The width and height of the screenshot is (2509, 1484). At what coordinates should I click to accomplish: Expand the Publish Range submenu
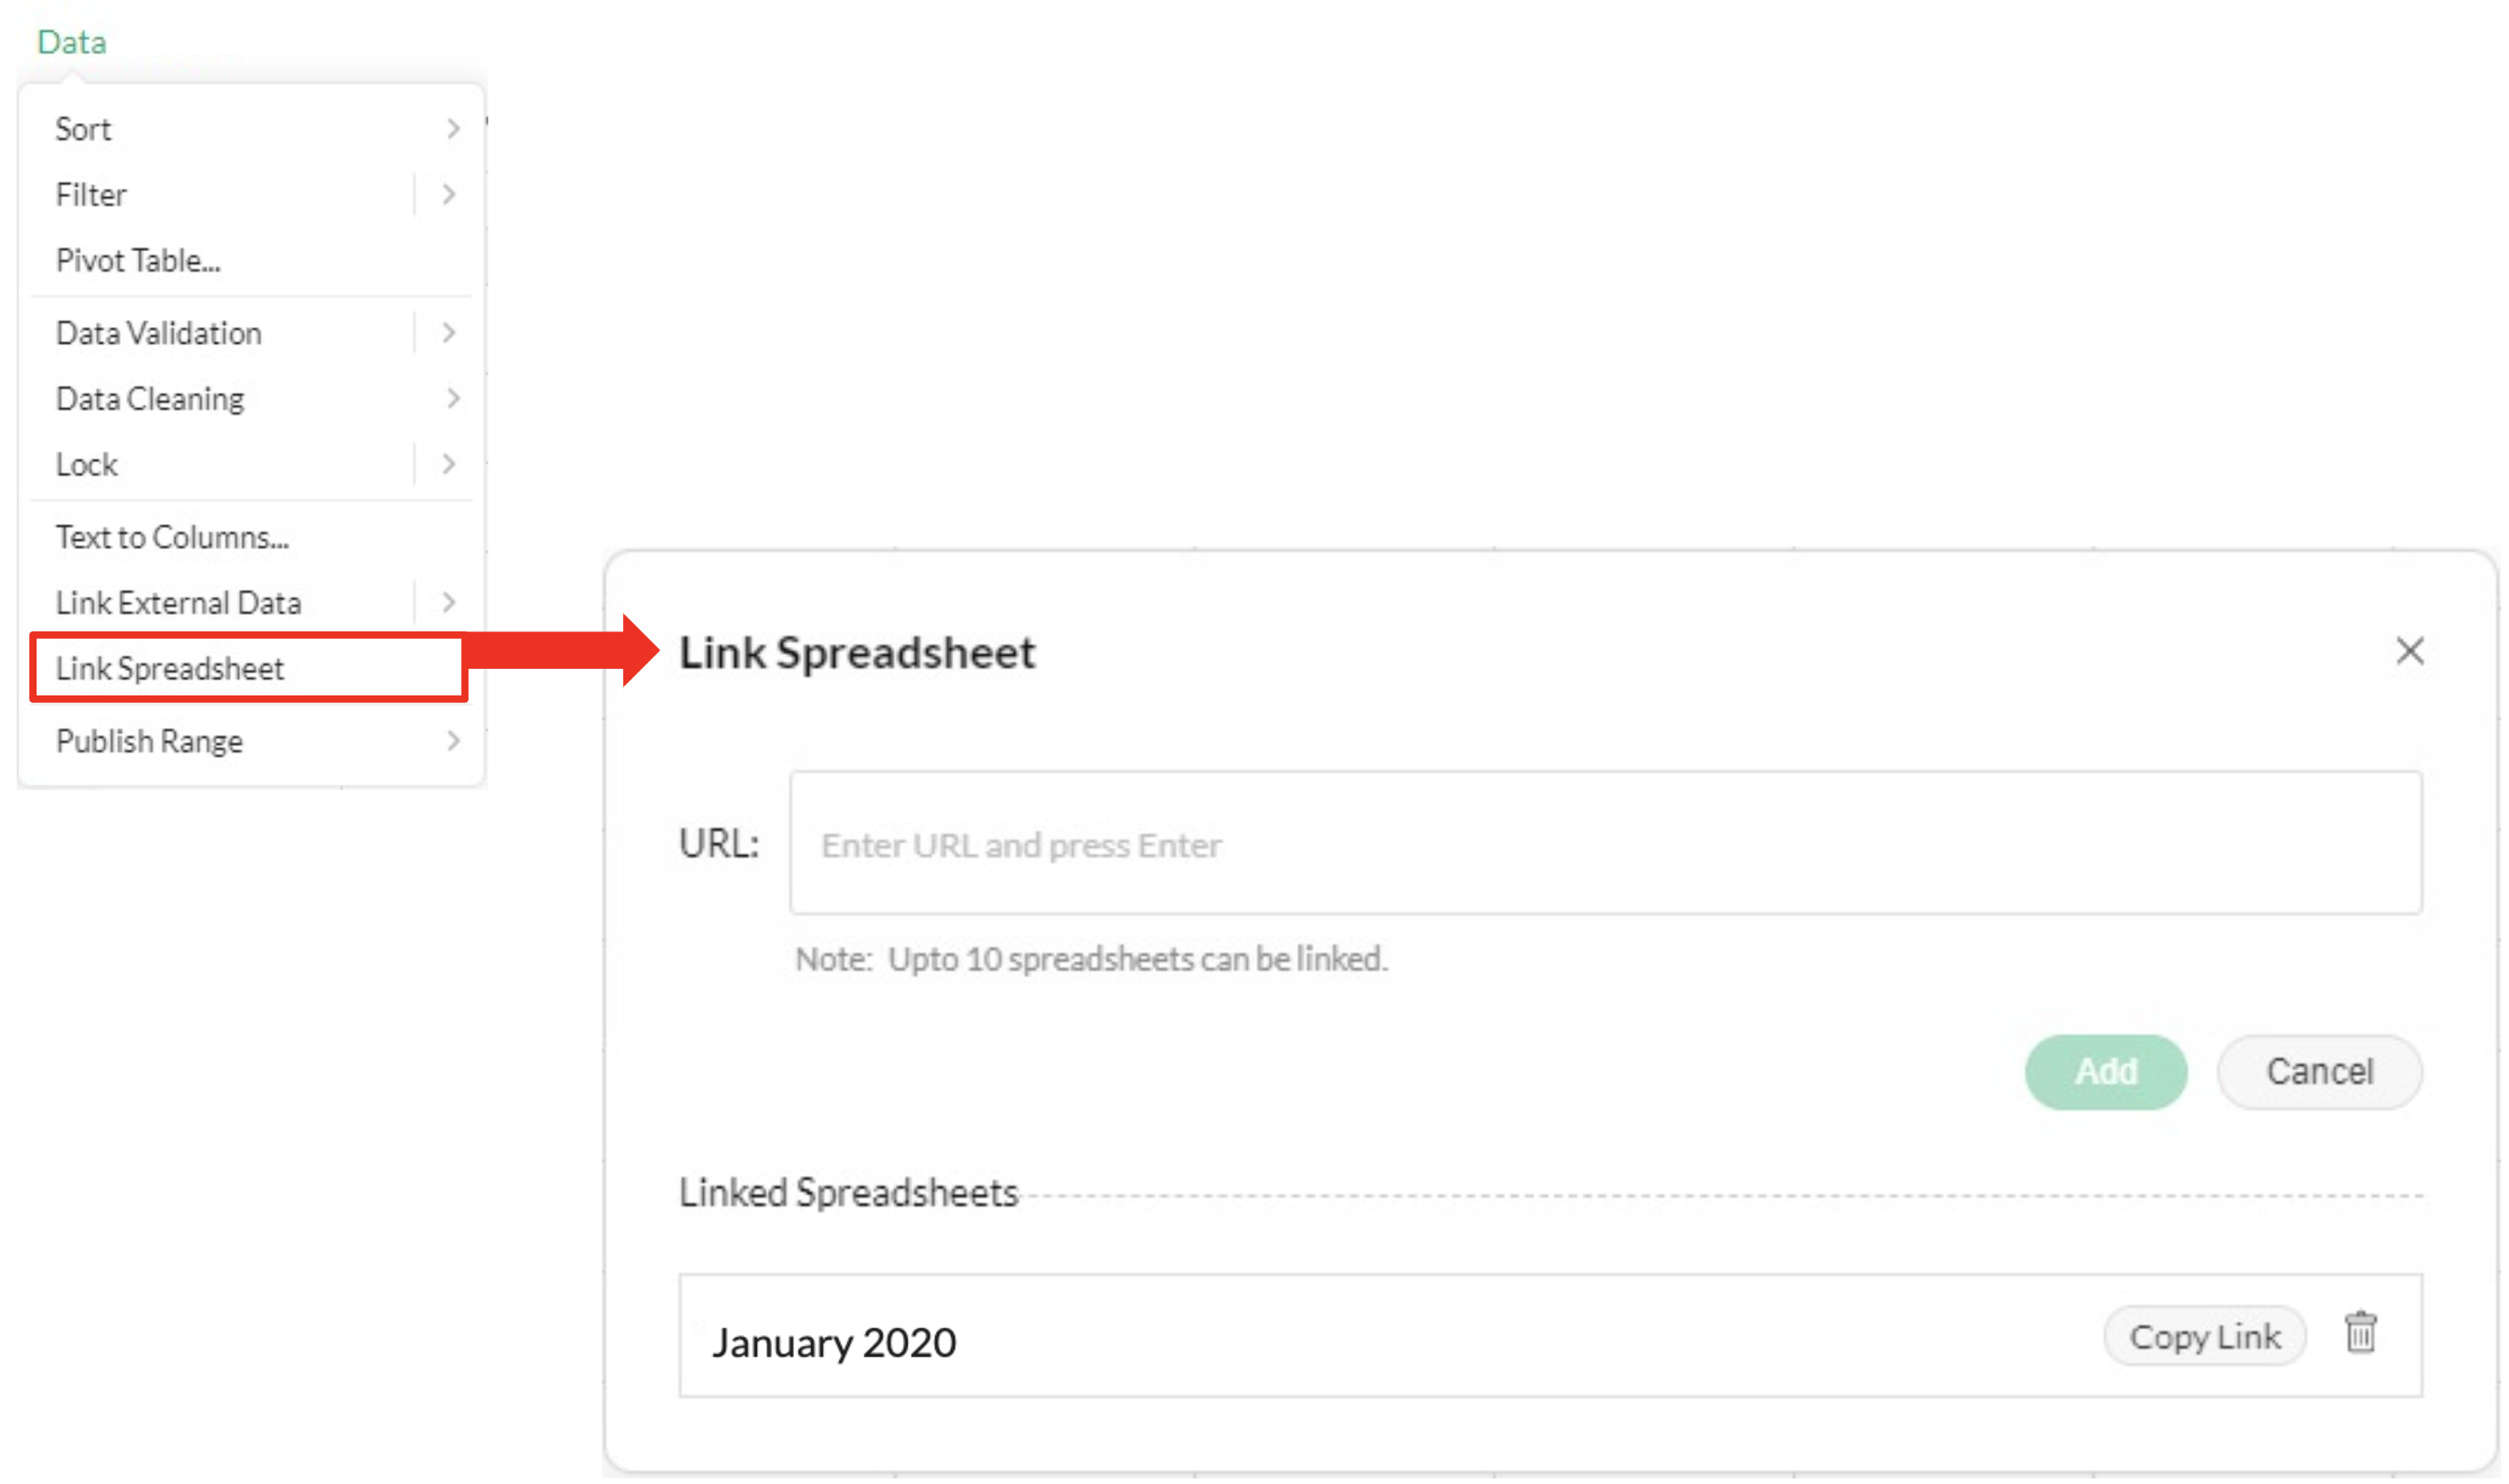pyautogui.click(x=455, y=741)
